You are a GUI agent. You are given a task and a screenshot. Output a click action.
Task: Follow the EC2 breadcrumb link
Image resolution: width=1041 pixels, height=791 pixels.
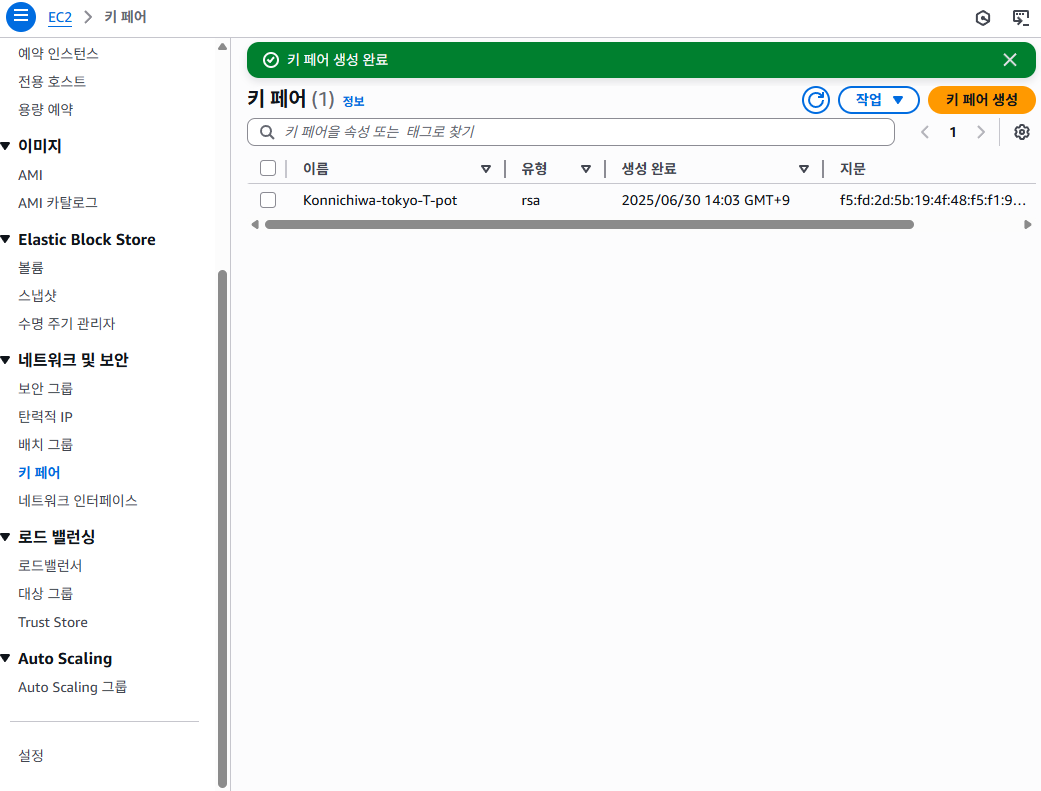coord(60,17)
